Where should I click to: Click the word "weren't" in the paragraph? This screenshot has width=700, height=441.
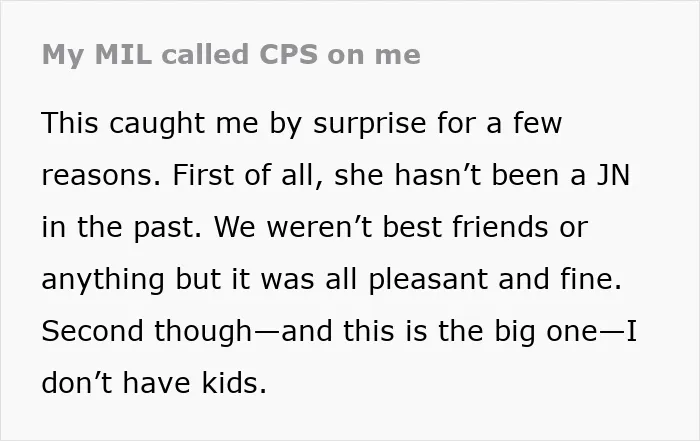pos(319,227)
